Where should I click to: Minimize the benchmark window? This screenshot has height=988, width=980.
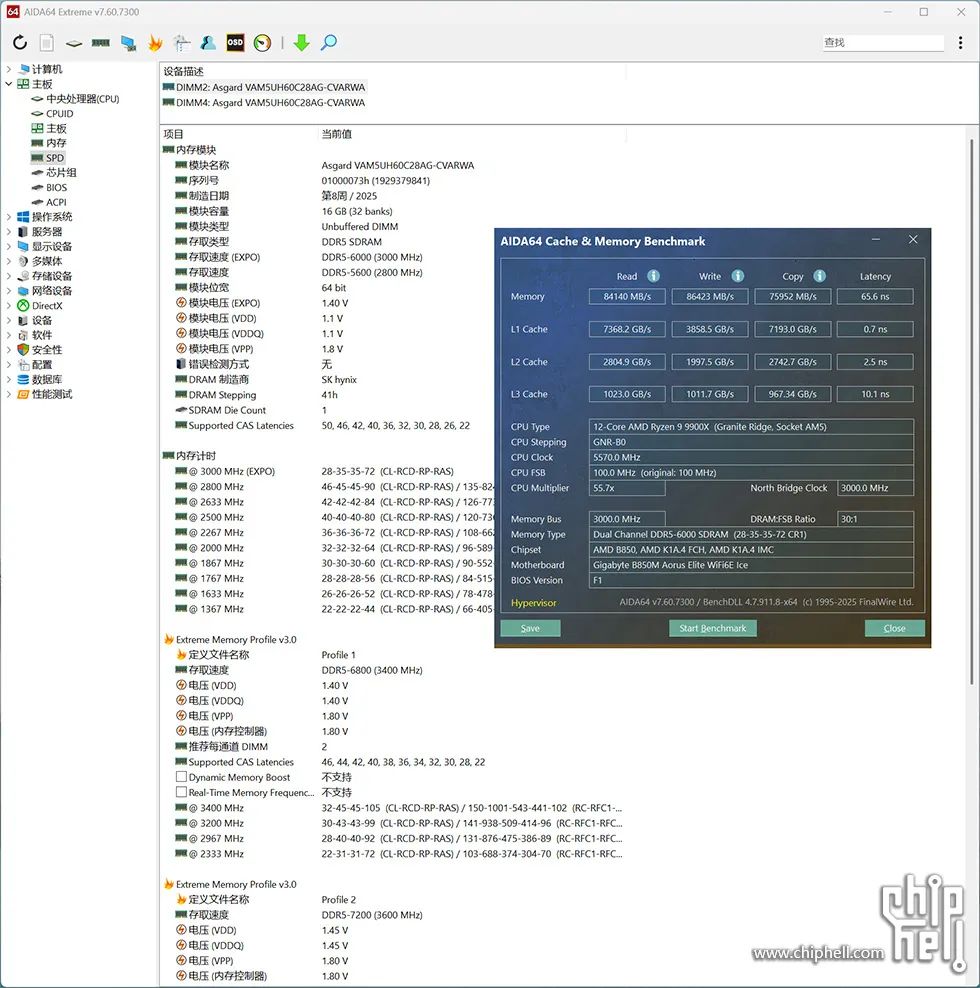pyautogui.click(x=876, y=239)
